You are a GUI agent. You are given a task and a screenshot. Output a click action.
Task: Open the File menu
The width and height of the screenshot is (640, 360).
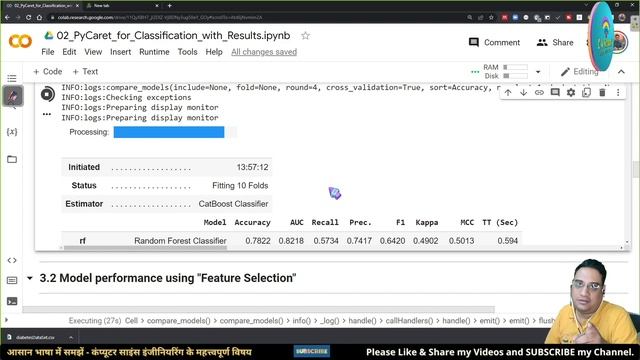[x=48, y=52]
